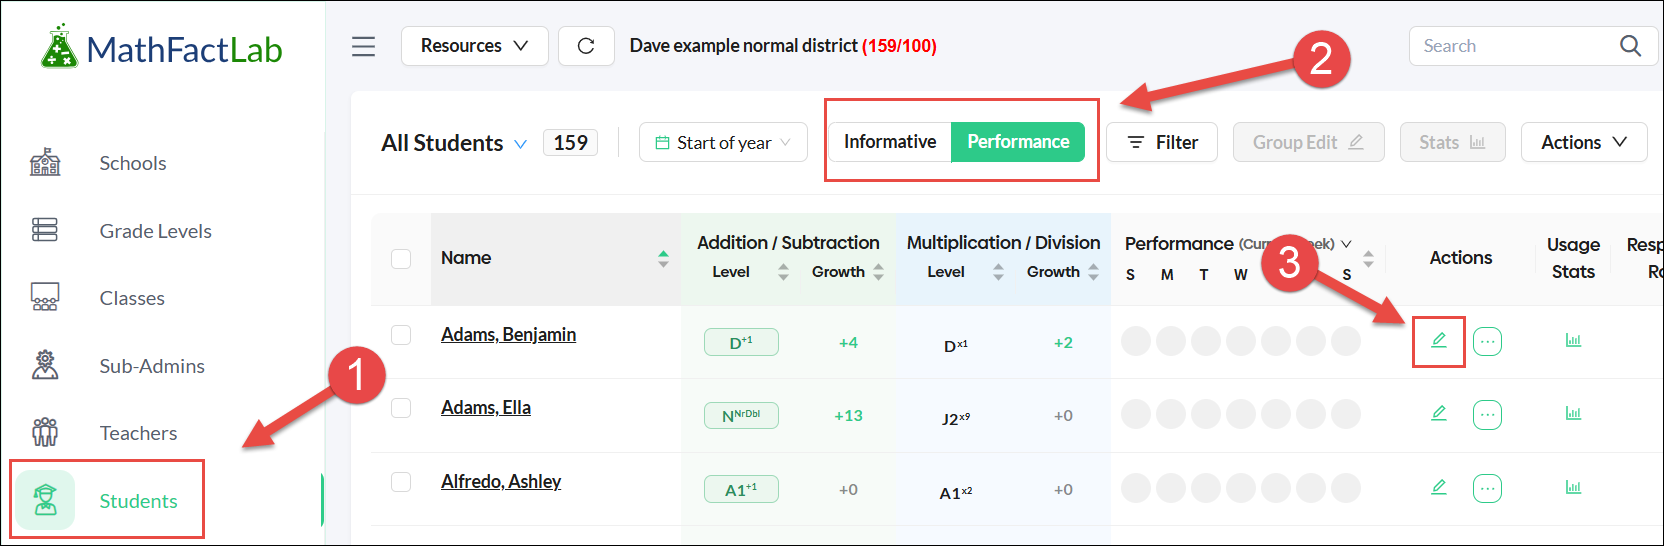This screenshot has width=1664, height=546.
Task: View usage stats chart for Adams, Ella
Action: tap(1573, 414)
